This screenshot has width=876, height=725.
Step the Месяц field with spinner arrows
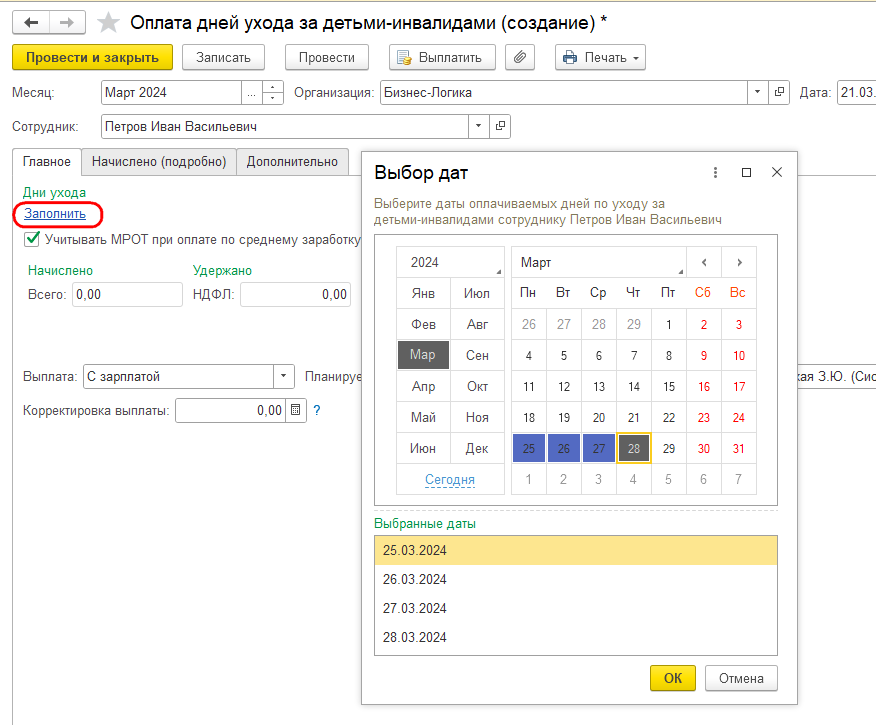(x=273, y=93)
